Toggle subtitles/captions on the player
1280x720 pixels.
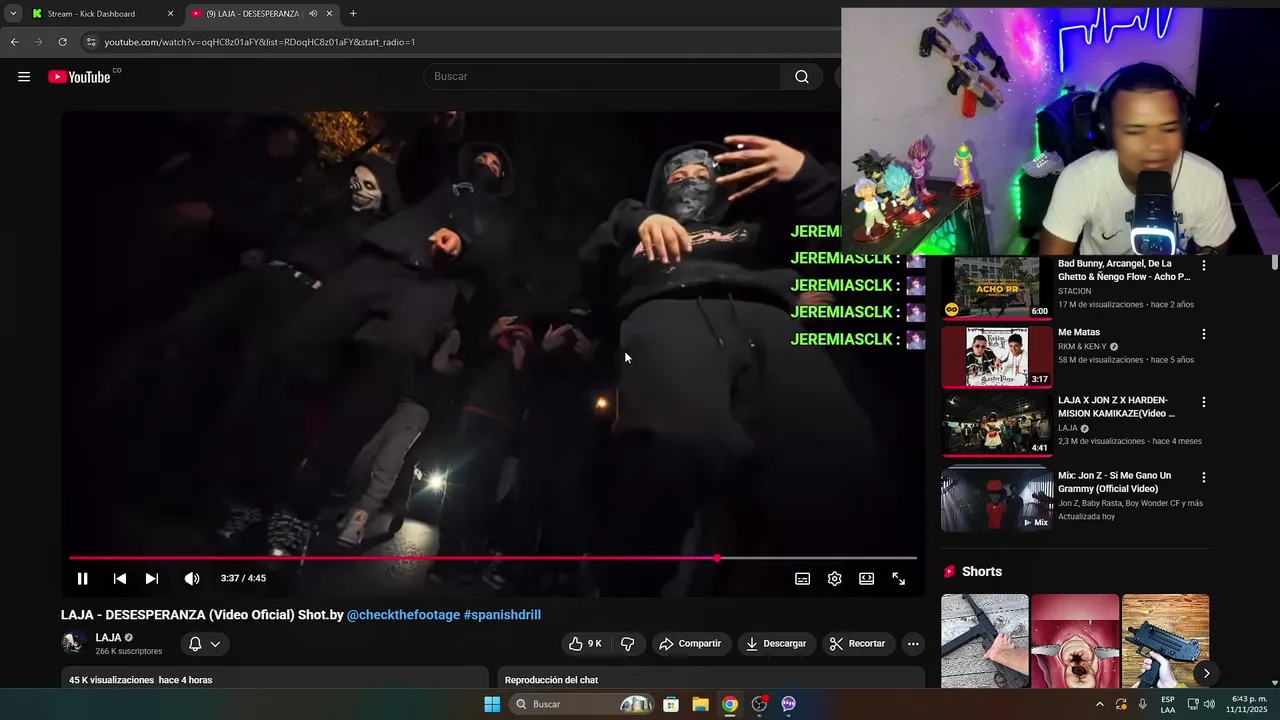point(802,578)
